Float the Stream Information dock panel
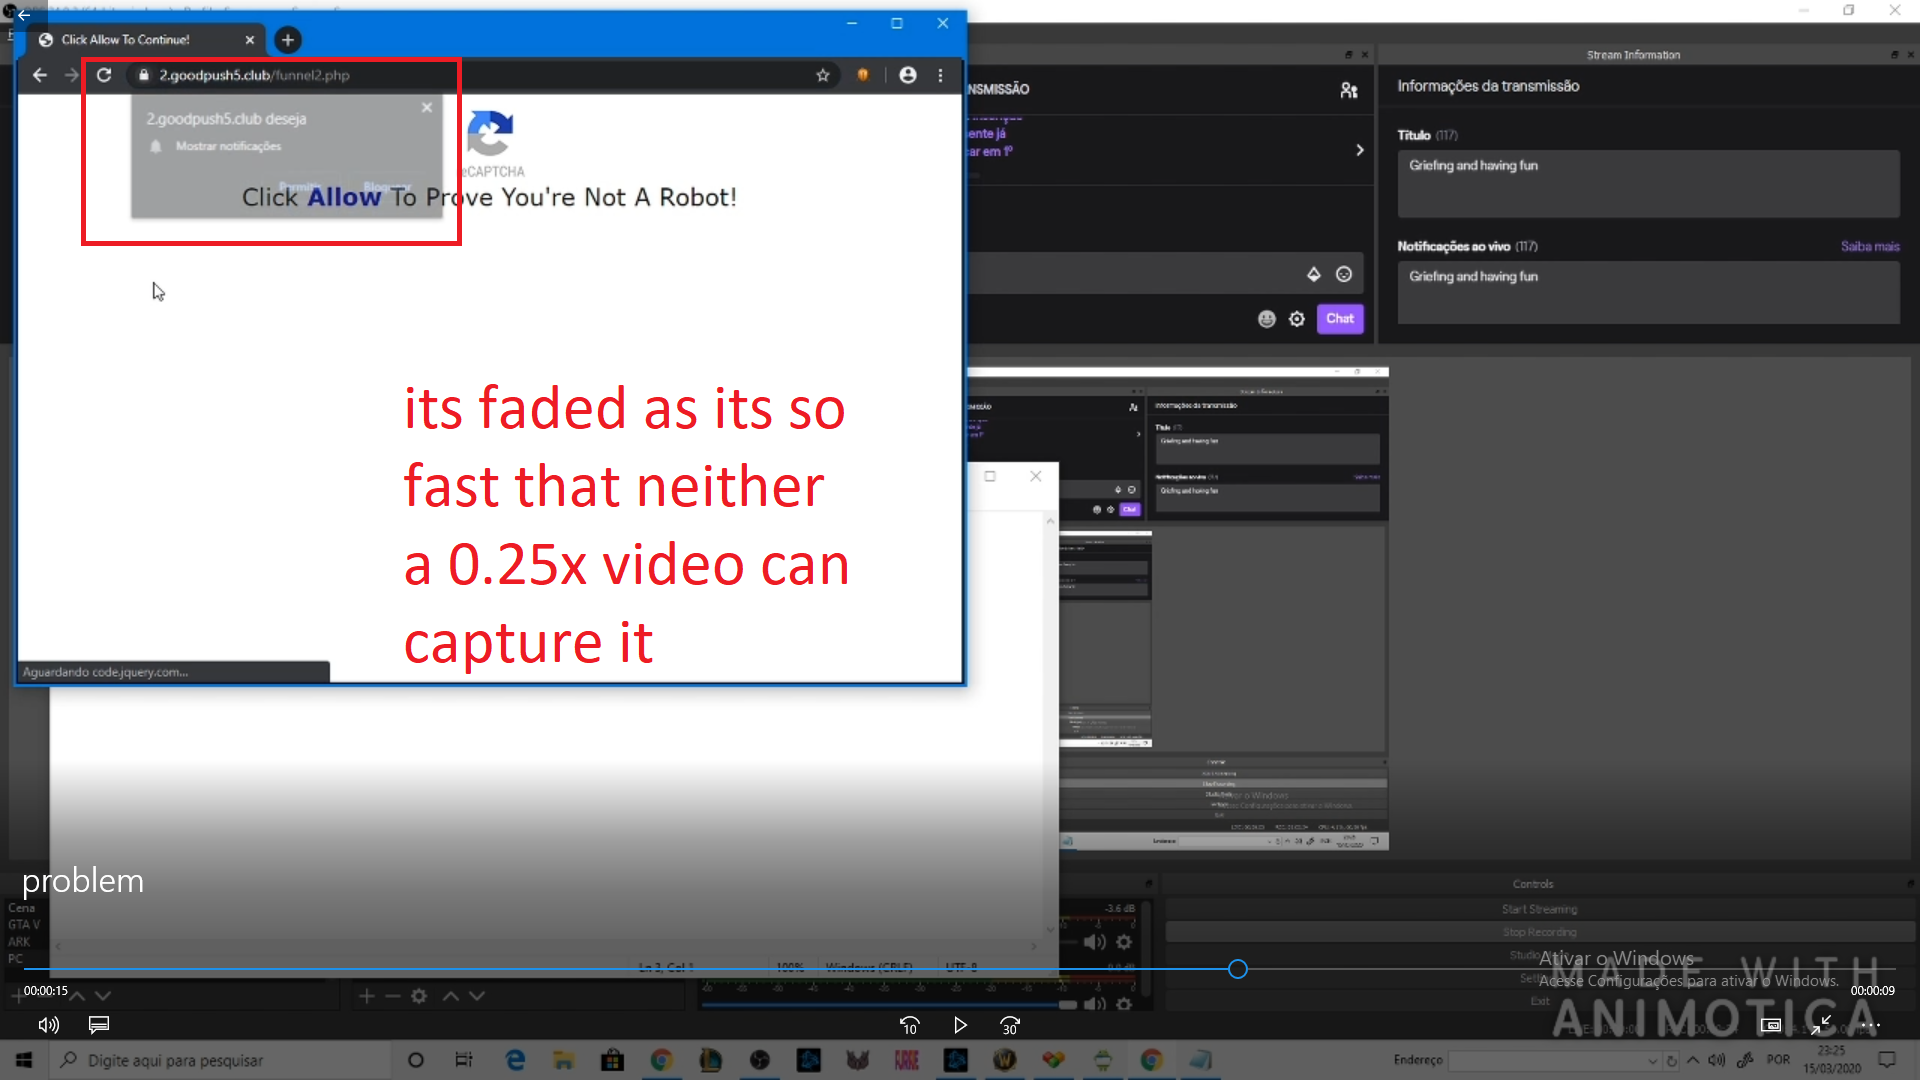 click(1894, 55)
